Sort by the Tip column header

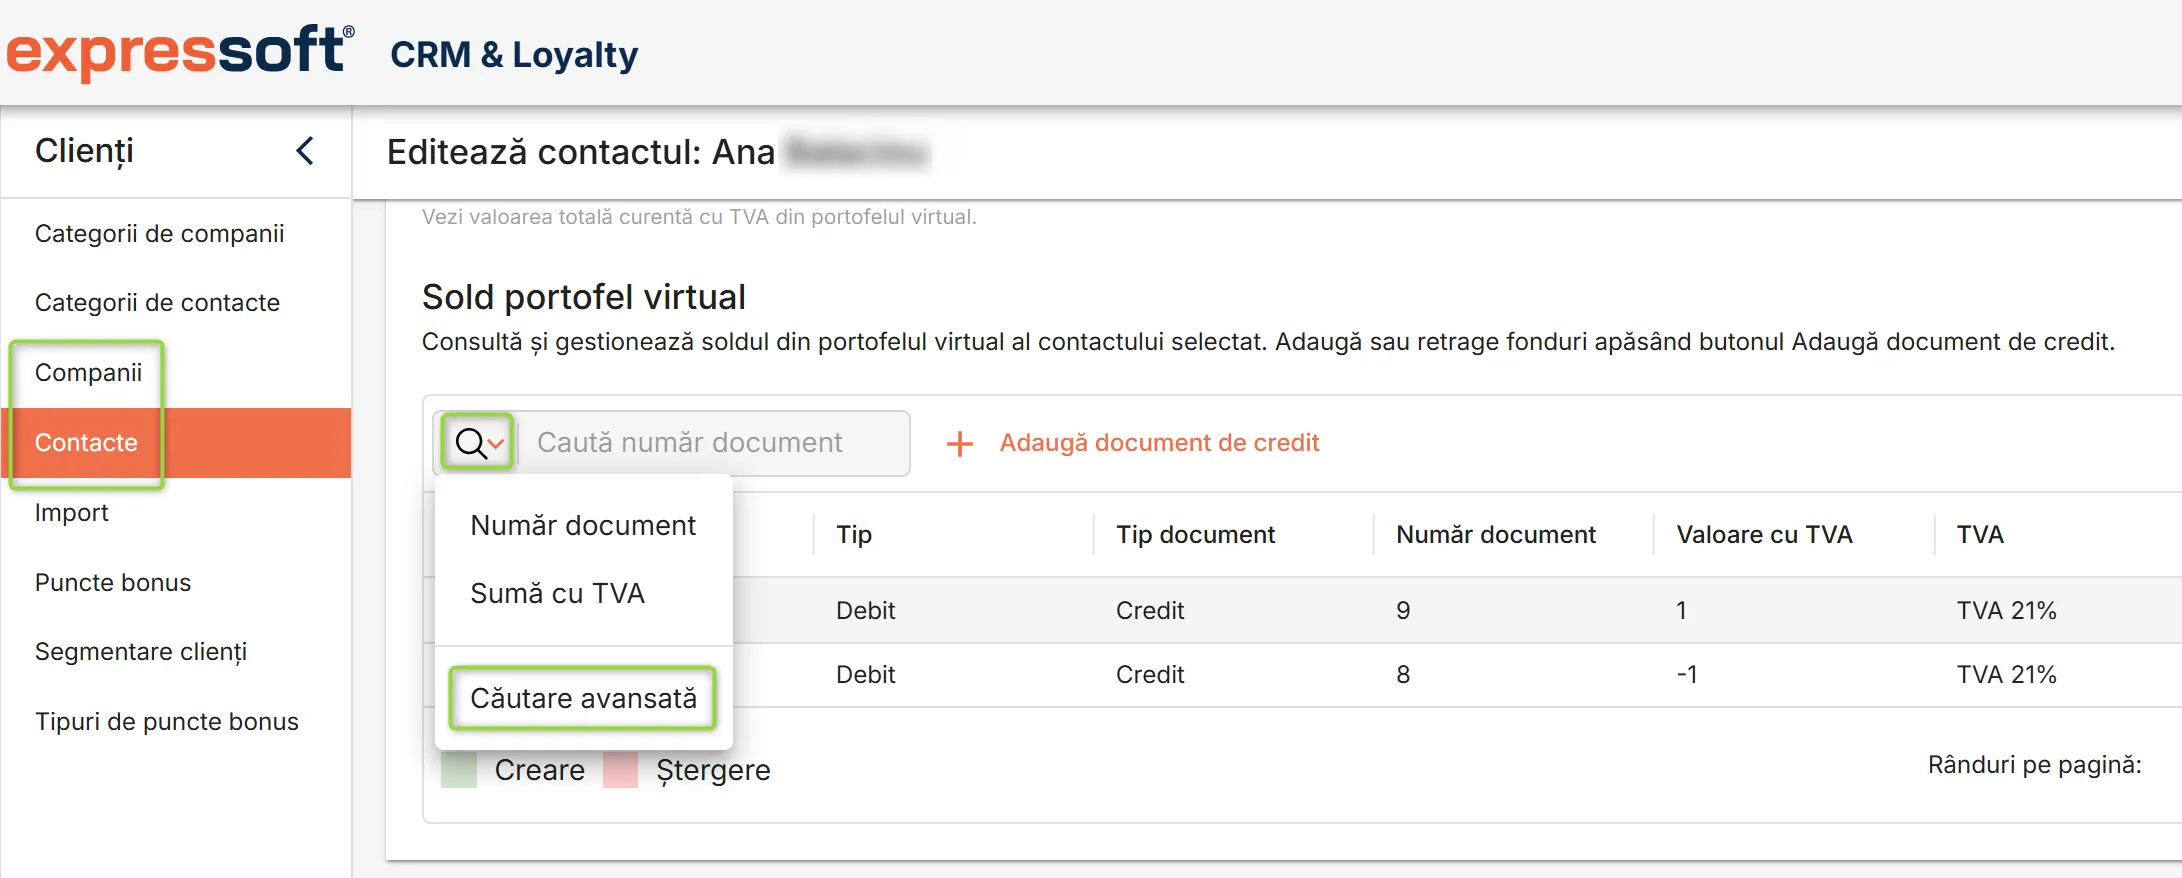(854, 534)
